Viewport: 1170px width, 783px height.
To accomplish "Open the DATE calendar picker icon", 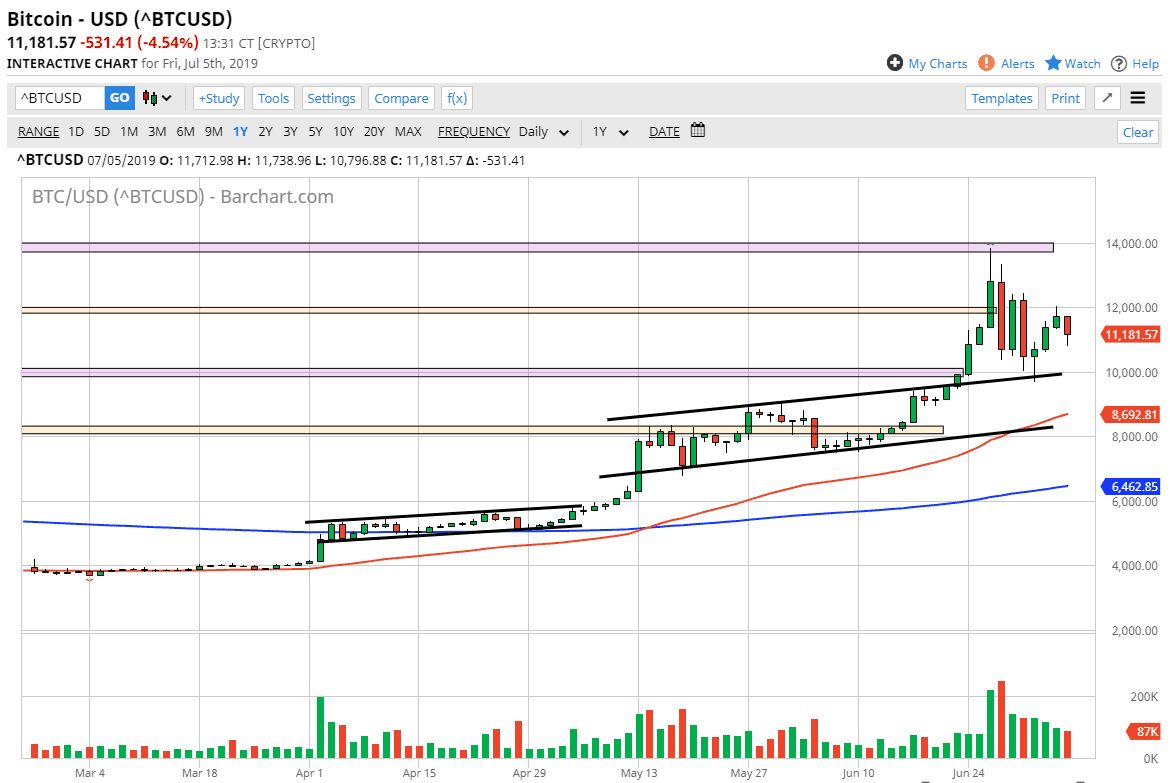I will pos(697,131).
